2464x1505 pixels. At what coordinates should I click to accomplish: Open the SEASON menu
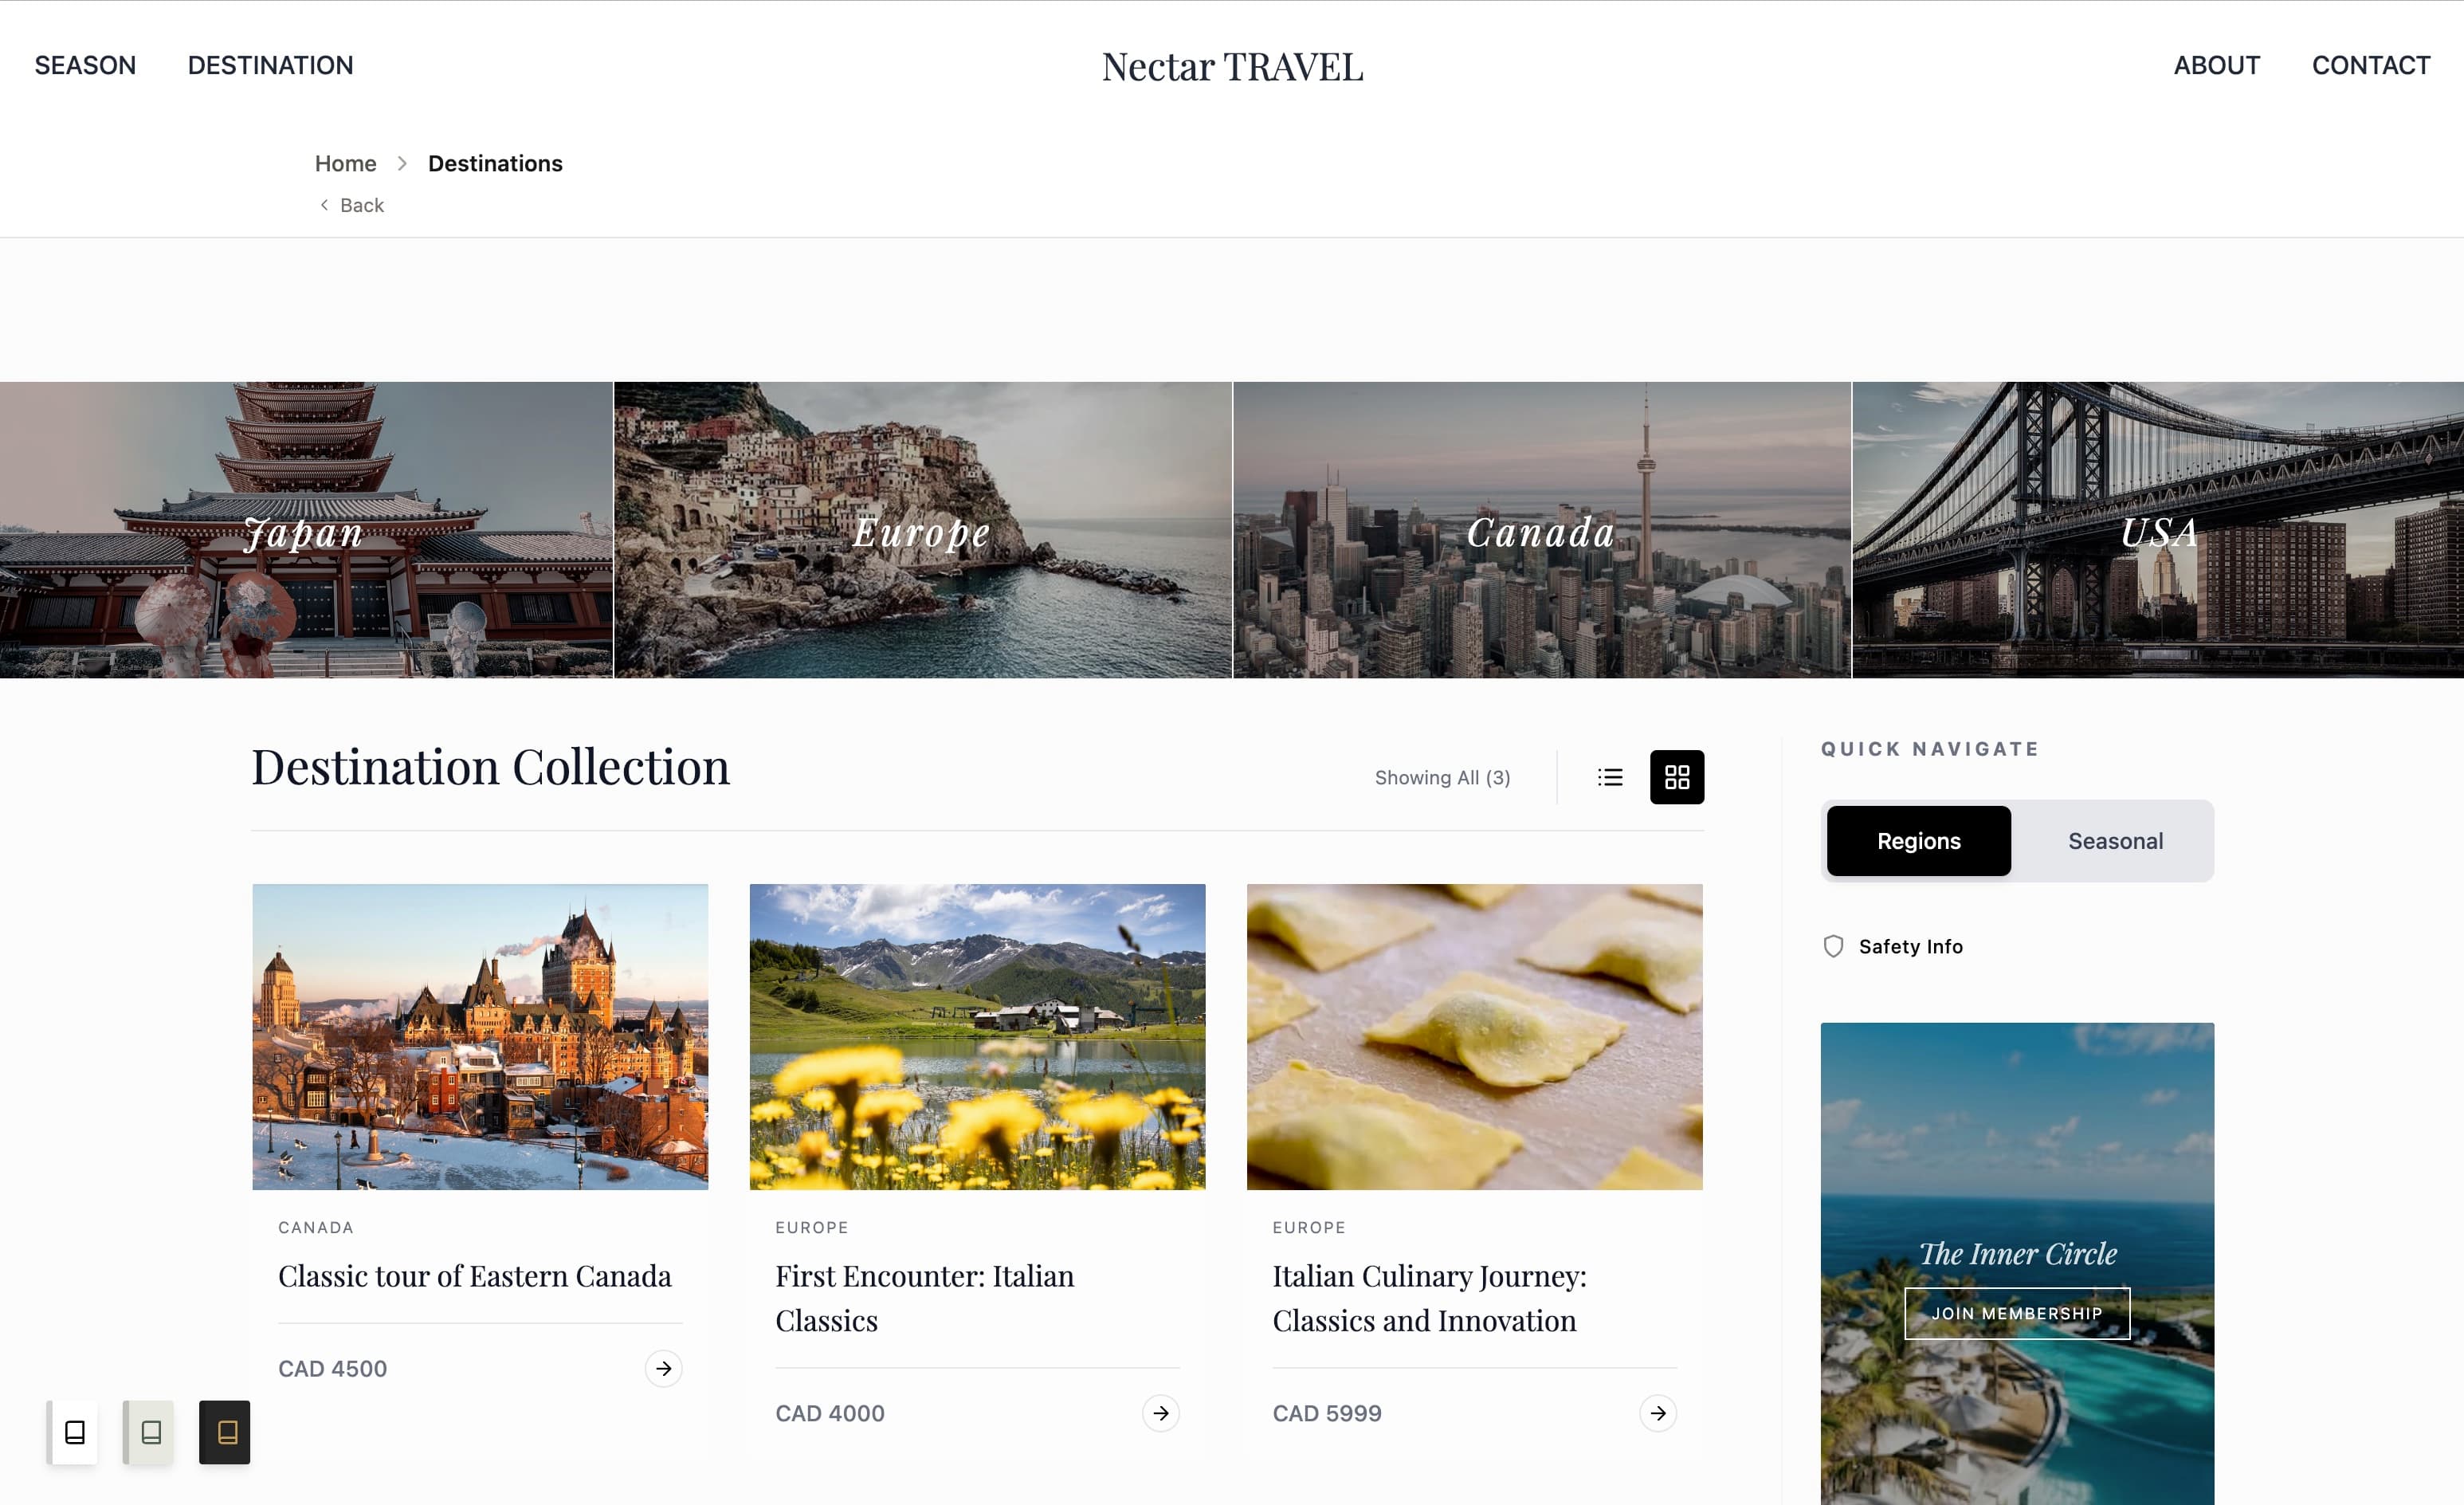[85, 65]
